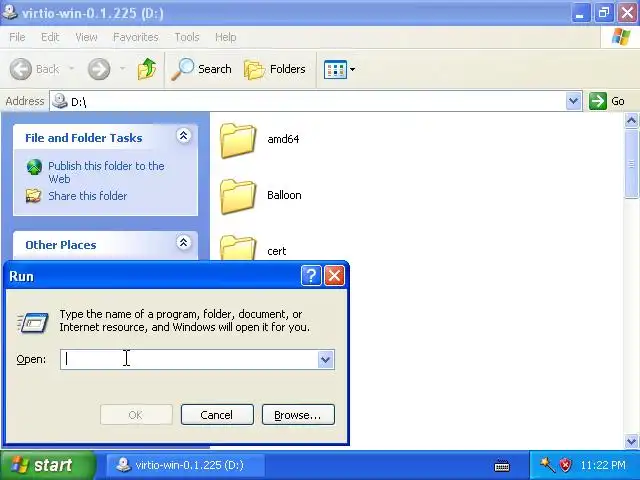Viewport: 640px width, 480px height.
Task: Open the Edit menu
Action: [x=50, y=37]
